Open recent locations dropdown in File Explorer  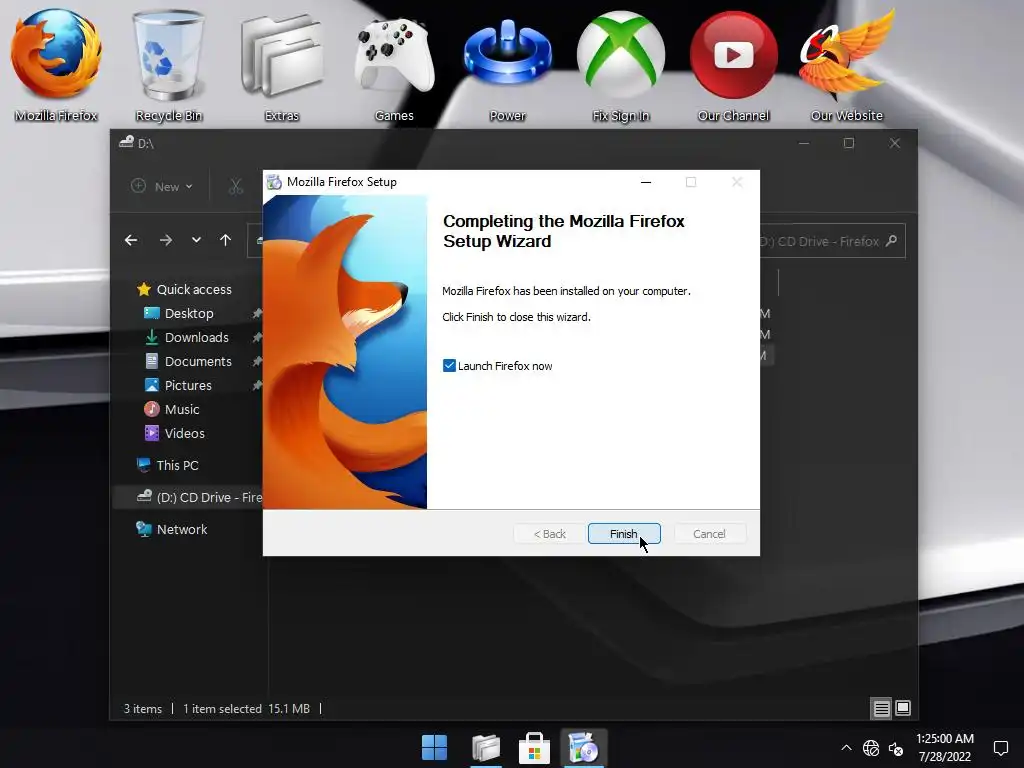click(196, 240)
